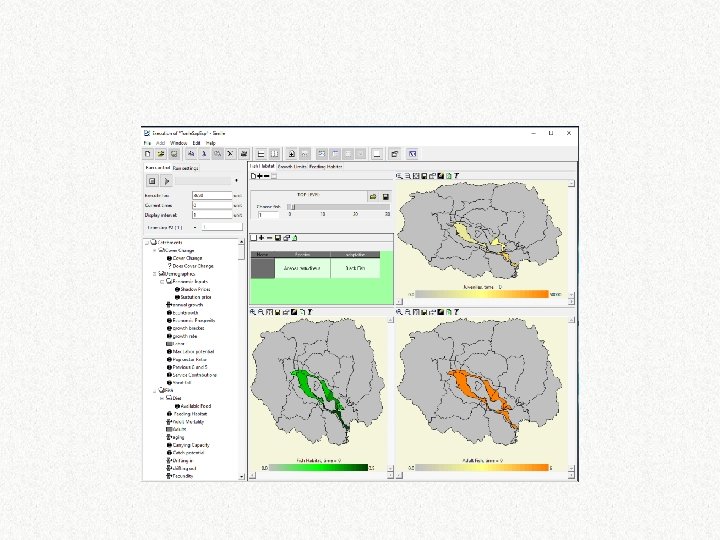Image resolution: width=720 pixels, height=540 pixels.
Task: Click the slider handle in the slider panel
Action: pyautogui.click(x=293, y=207)
